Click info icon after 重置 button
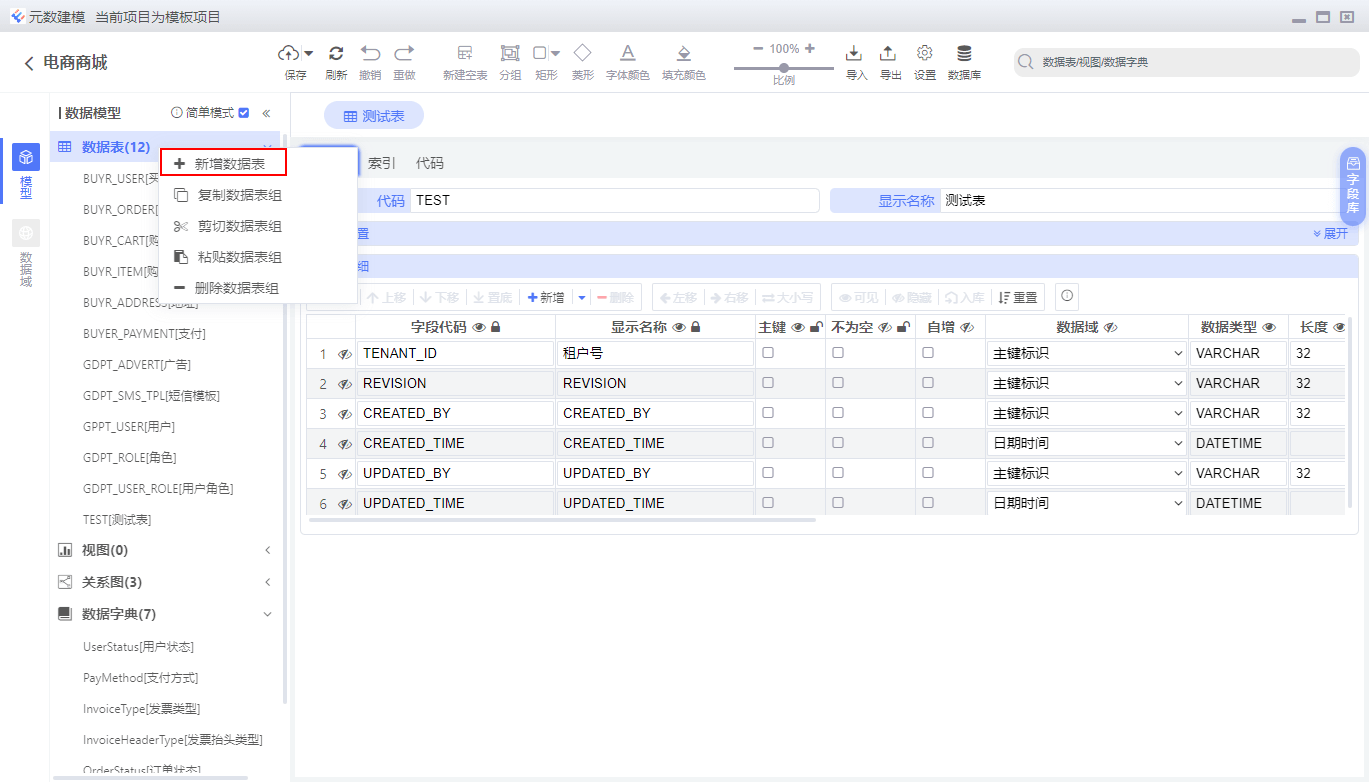 (x=1067, y=296)
